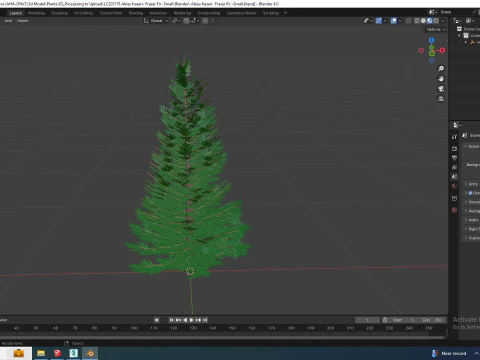Open the red app icon in taskbar
Viewport: 480px width, 360px height.
(x=57, y=353)
